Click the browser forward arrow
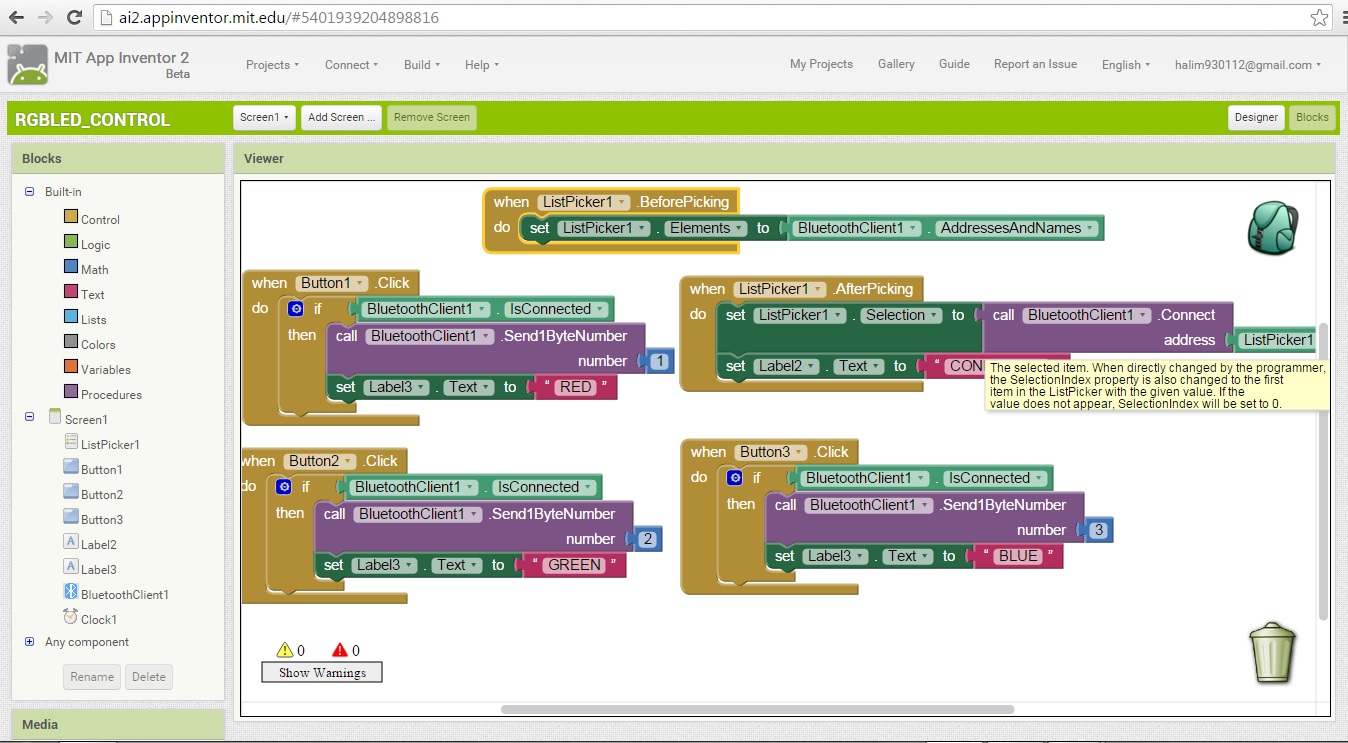 click(x=45, y=17)
